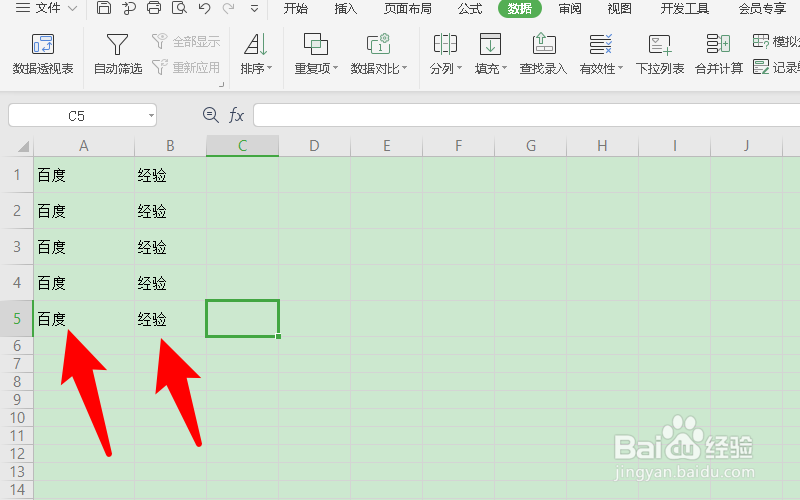Select cell B4 containing 经验
This screenshot has width=800, height=500.
pyautogui.click(x=170, y=283)
